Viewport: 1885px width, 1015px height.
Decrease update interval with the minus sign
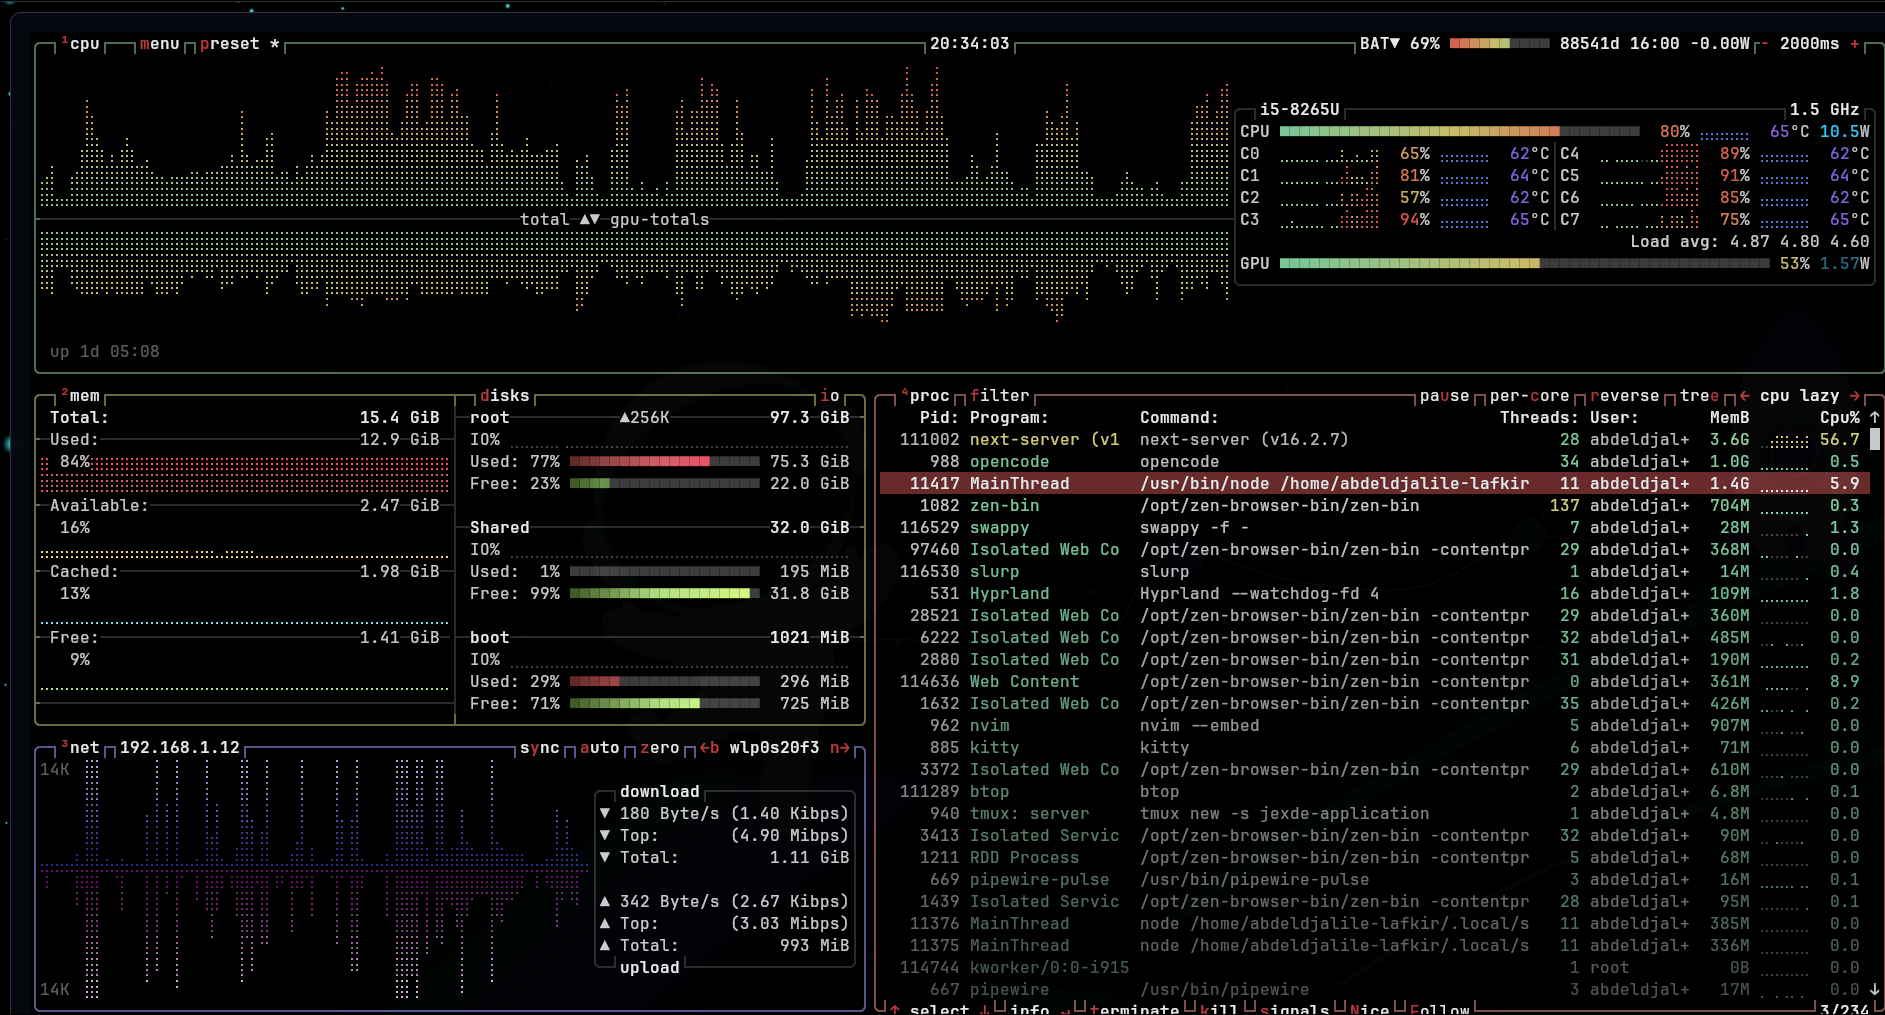1764,44
